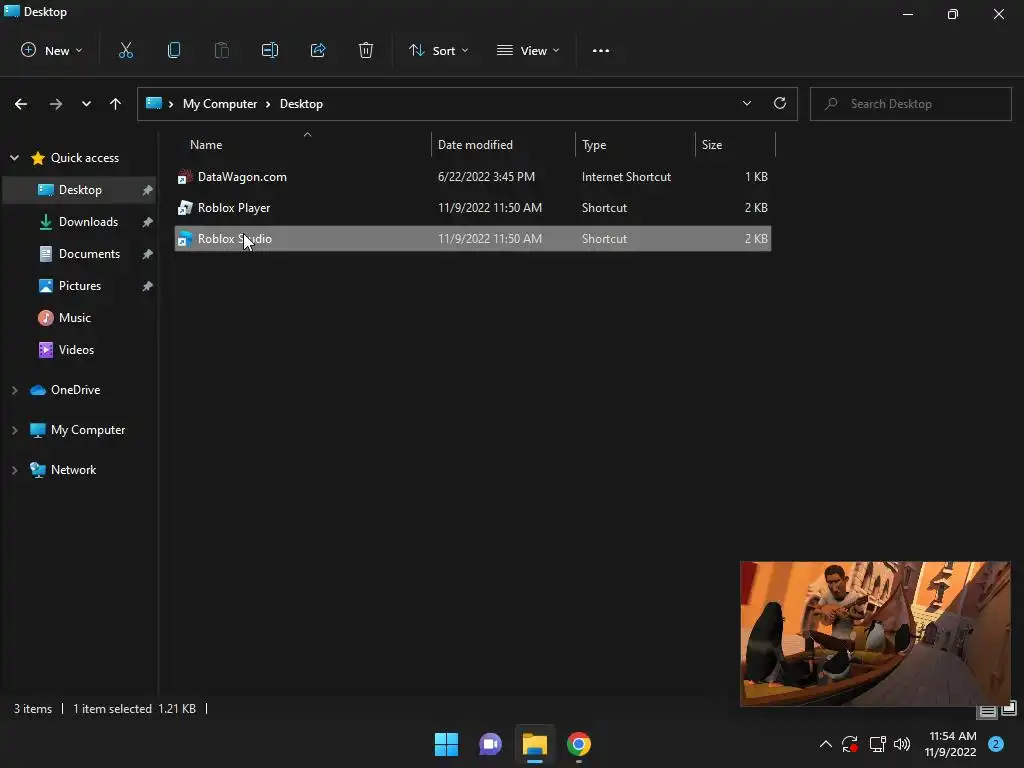Select the Roblox Player file name
Viewport: 1024px width, 768px height.
[234, 208]
